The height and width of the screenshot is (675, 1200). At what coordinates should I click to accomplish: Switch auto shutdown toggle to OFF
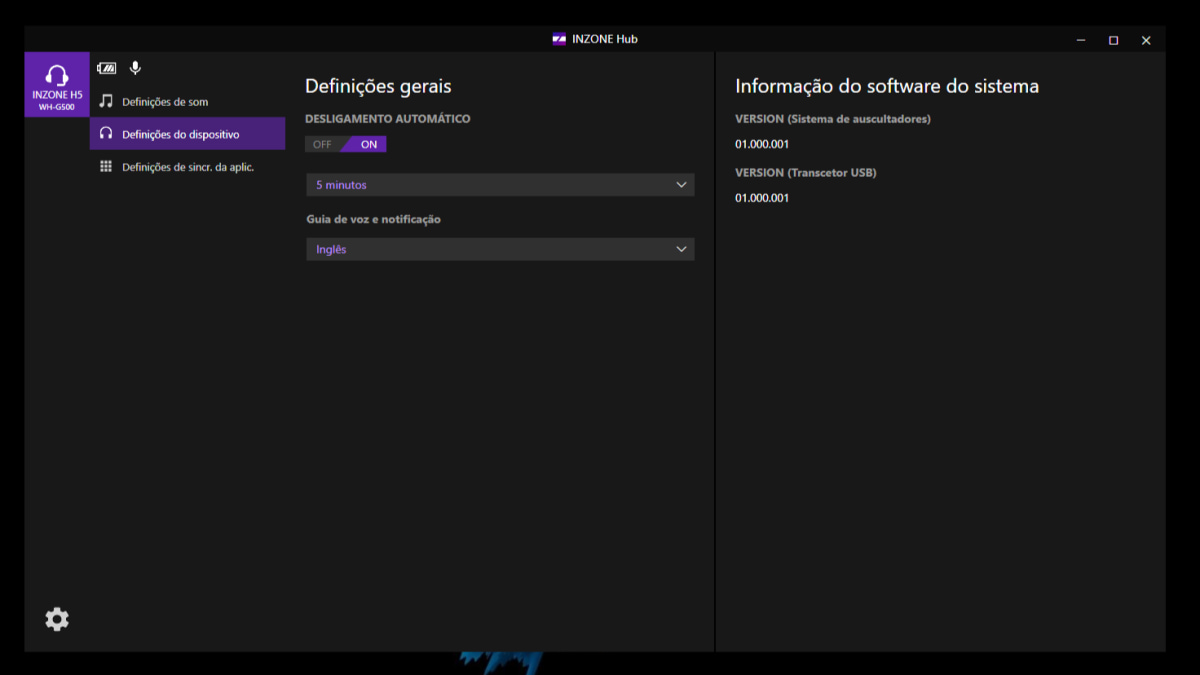pyautogui.click(x=322, y=144)
